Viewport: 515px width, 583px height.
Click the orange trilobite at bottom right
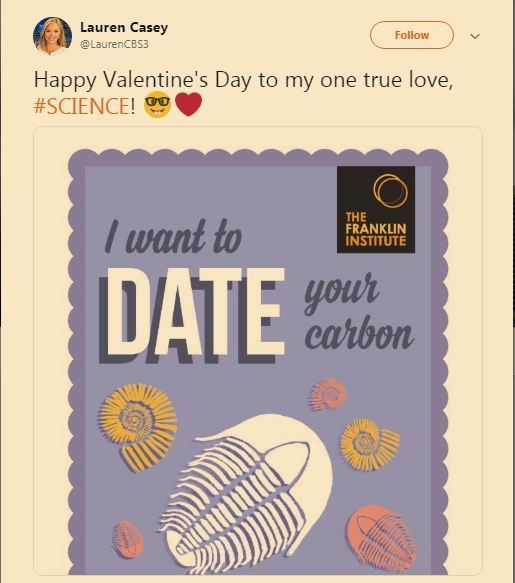tap(381, 535)
